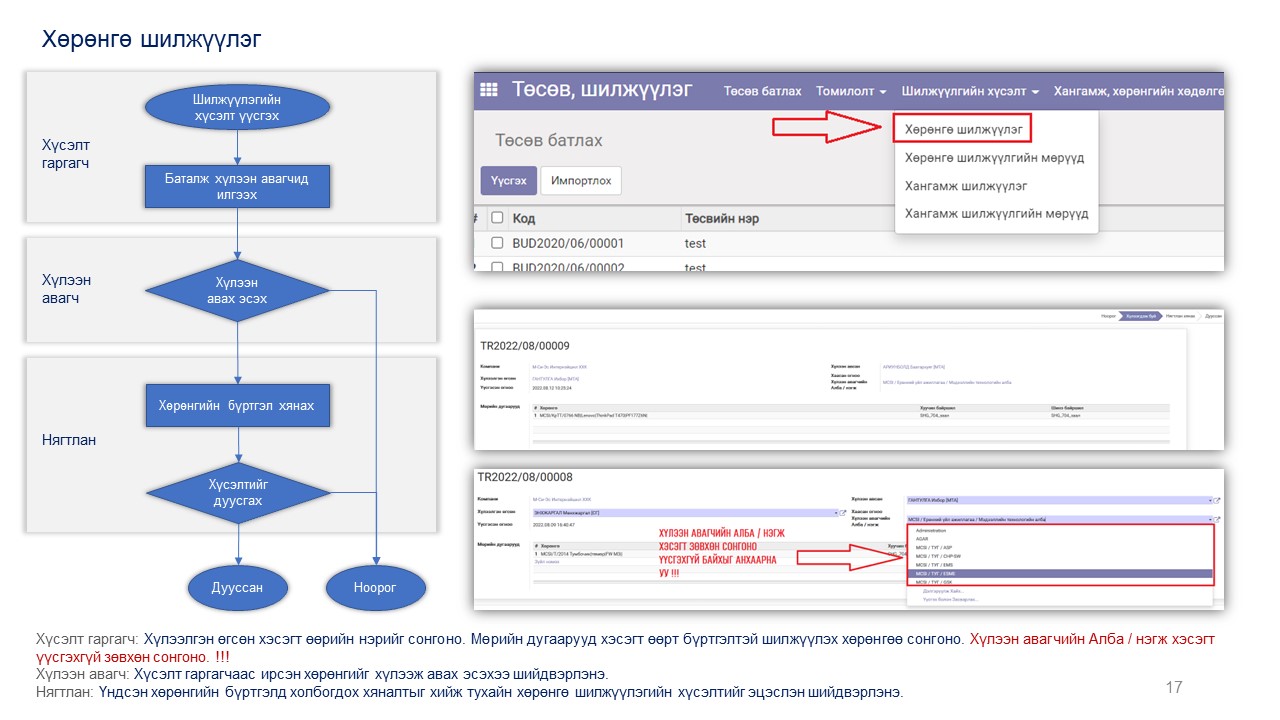Open the apps grid icon beside Төсөв, шилжүүлэг
The image size is (1280, 720).
click(x=489, y=89)
